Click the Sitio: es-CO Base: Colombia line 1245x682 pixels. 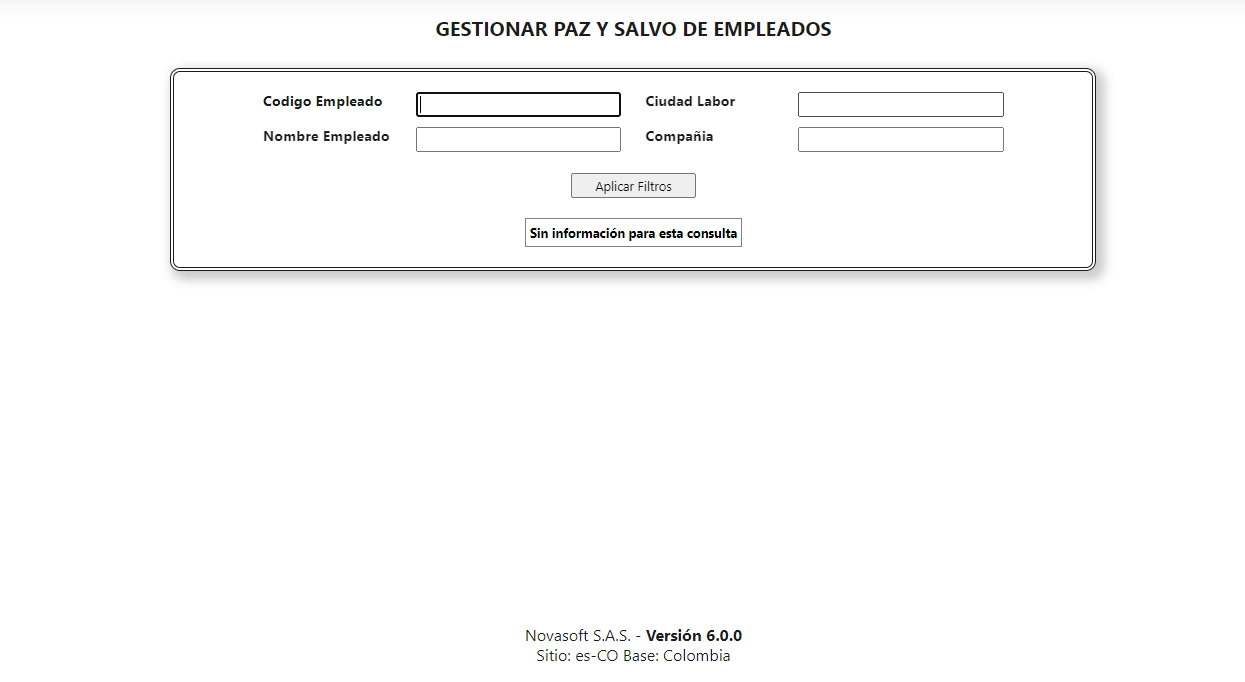coord(632,655)
